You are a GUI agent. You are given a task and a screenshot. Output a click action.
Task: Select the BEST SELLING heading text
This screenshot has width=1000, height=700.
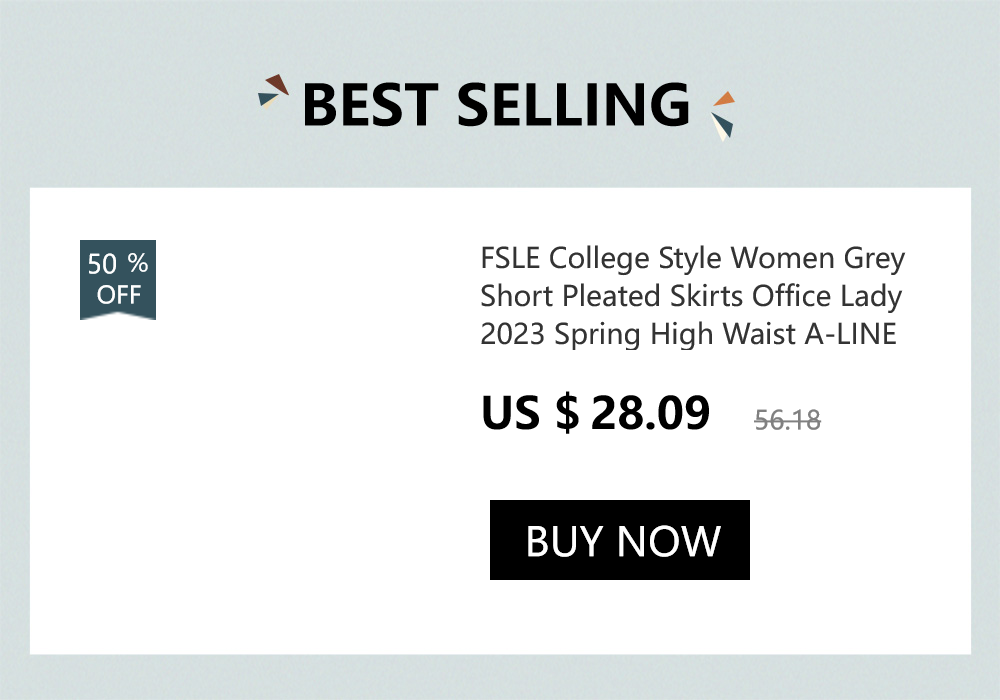(496, 105)
